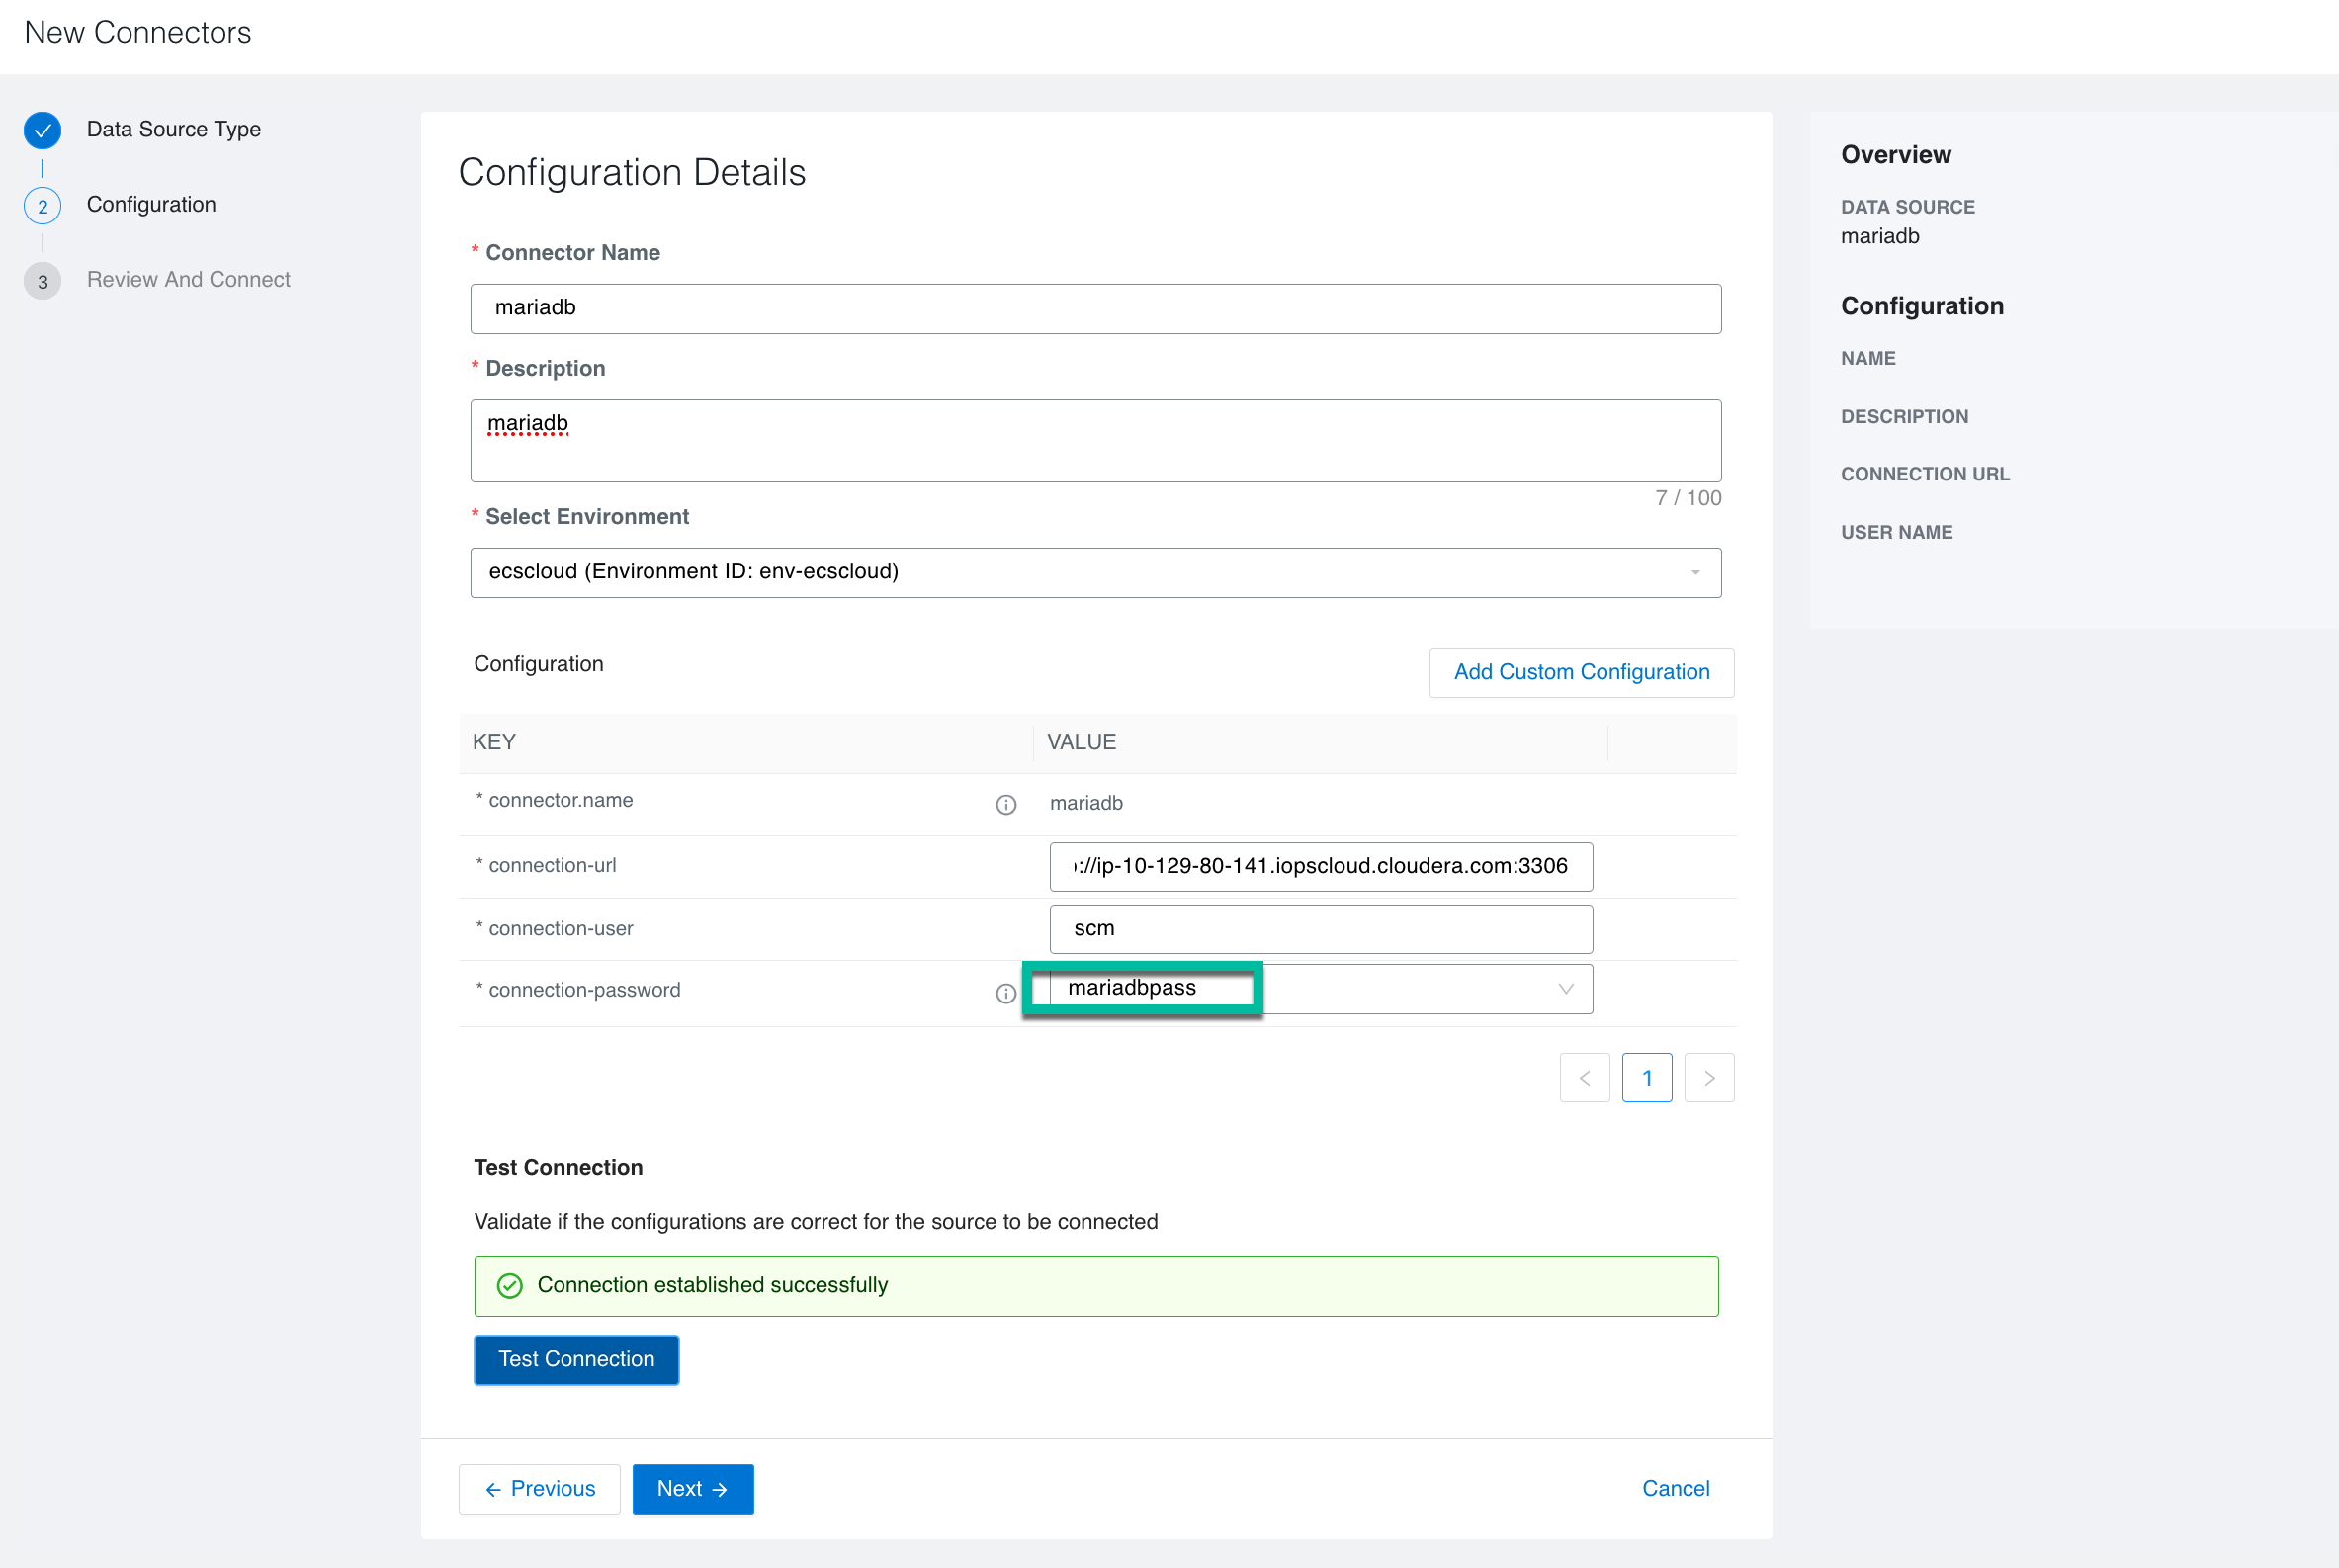Go to next page in configuration table
The image size is (2339, 1568).
[x=1709, y=1078]
